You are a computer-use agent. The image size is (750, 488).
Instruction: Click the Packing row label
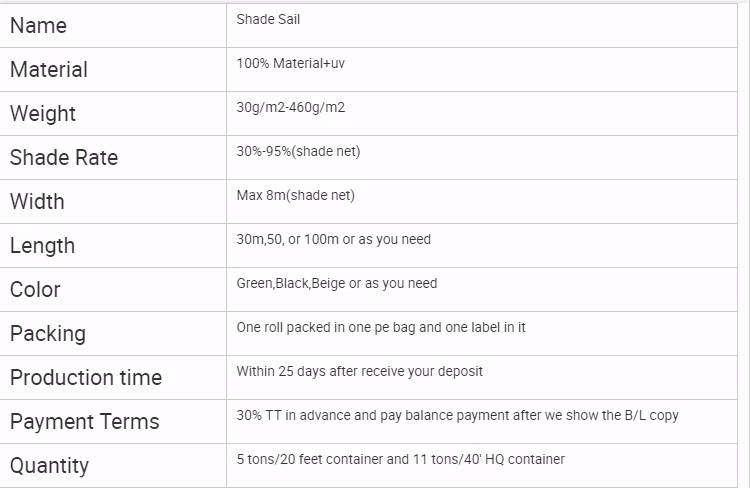click(x=48, y=334)
